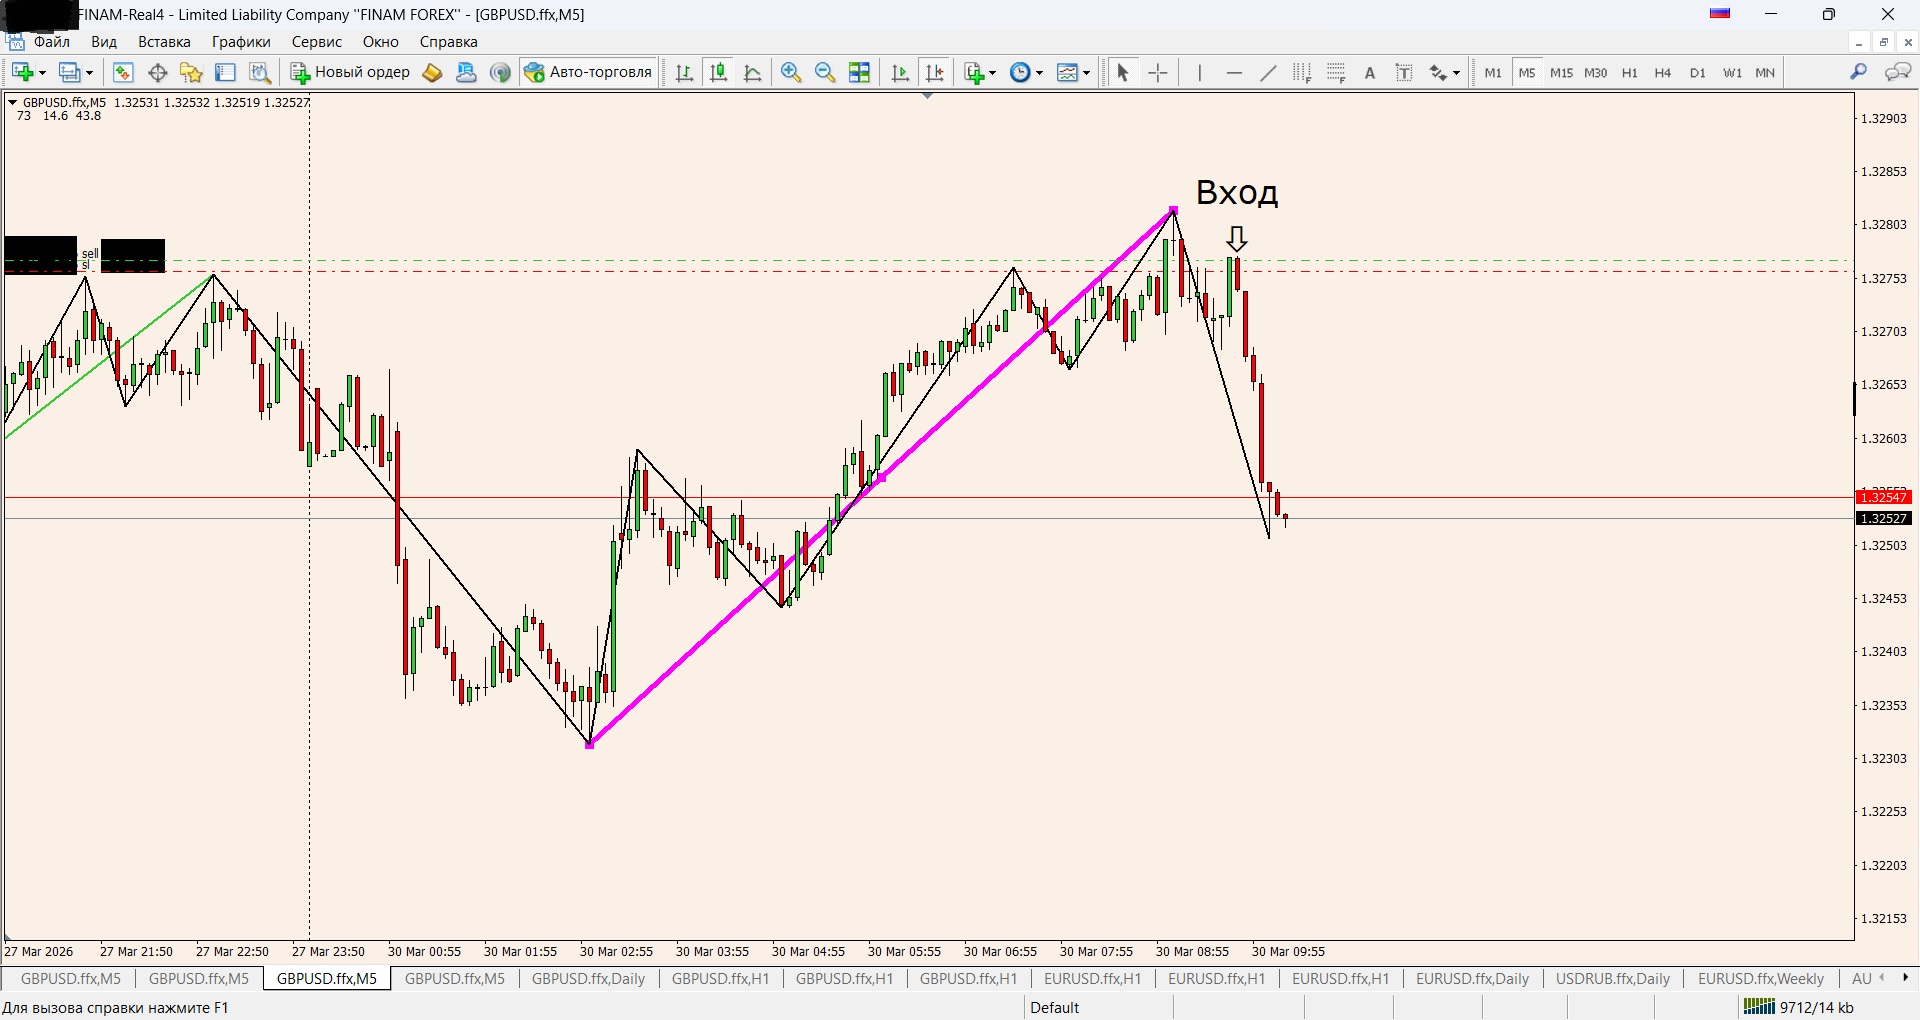Select the Trendline drawing tool

1268,73
